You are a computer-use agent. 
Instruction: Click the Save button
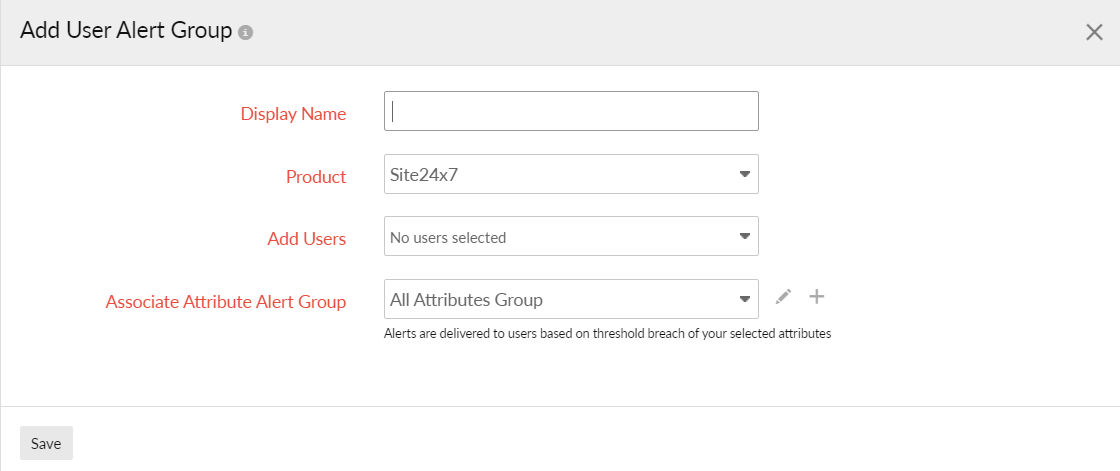(46, 443)
